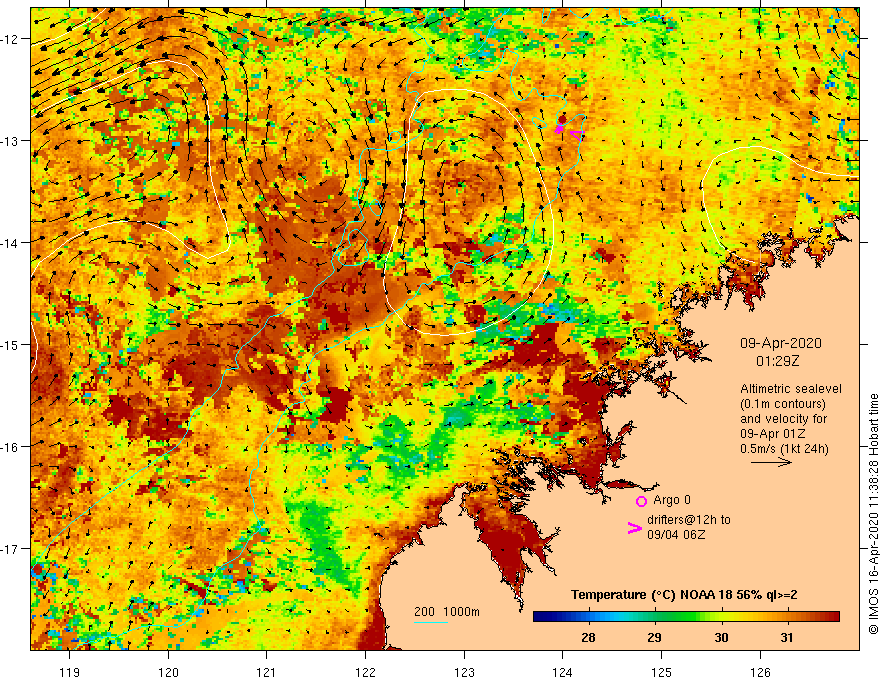
Task: Click the color bar tick label 28
Action: coord(588,637)
